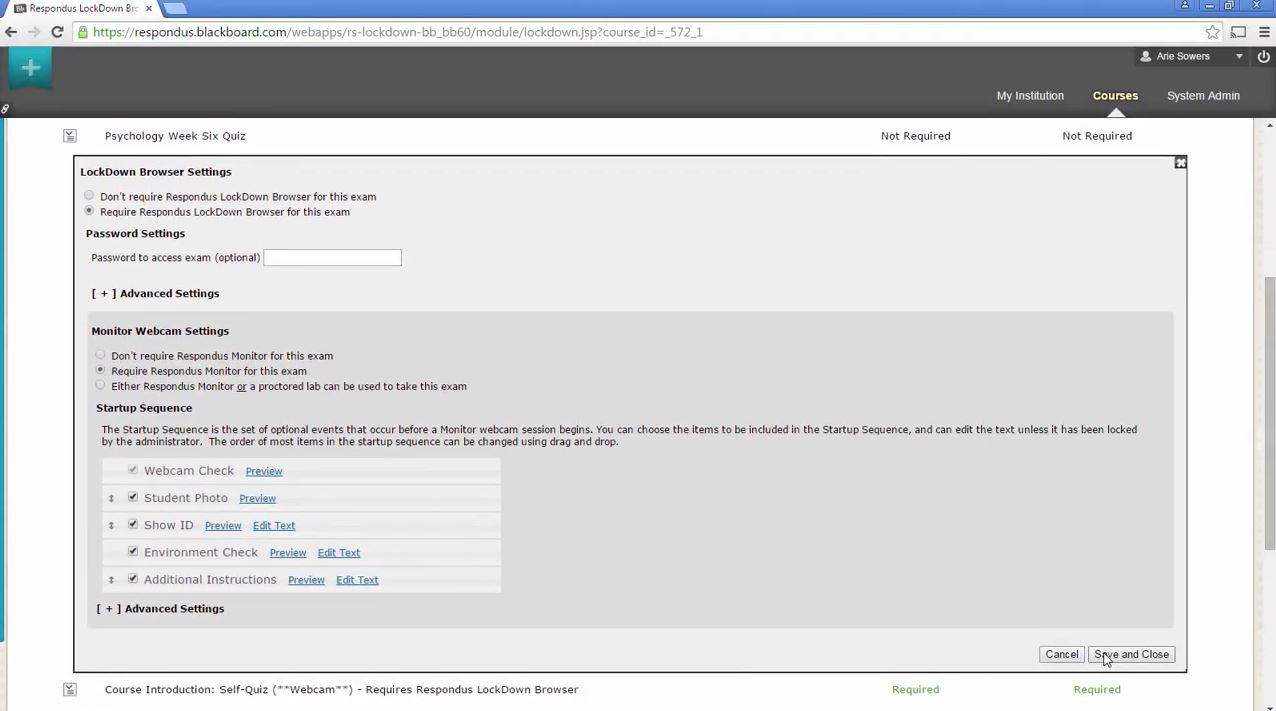Click the user icon beside Arie Sowers

point(1146,56)
